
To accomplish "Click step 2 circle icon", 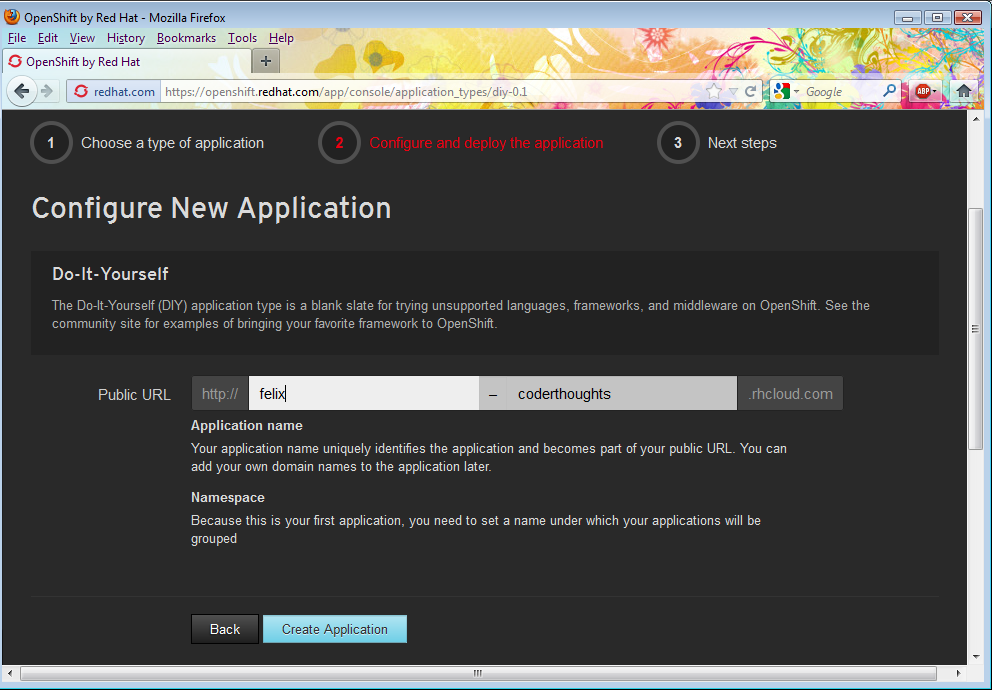I will 339,143.
